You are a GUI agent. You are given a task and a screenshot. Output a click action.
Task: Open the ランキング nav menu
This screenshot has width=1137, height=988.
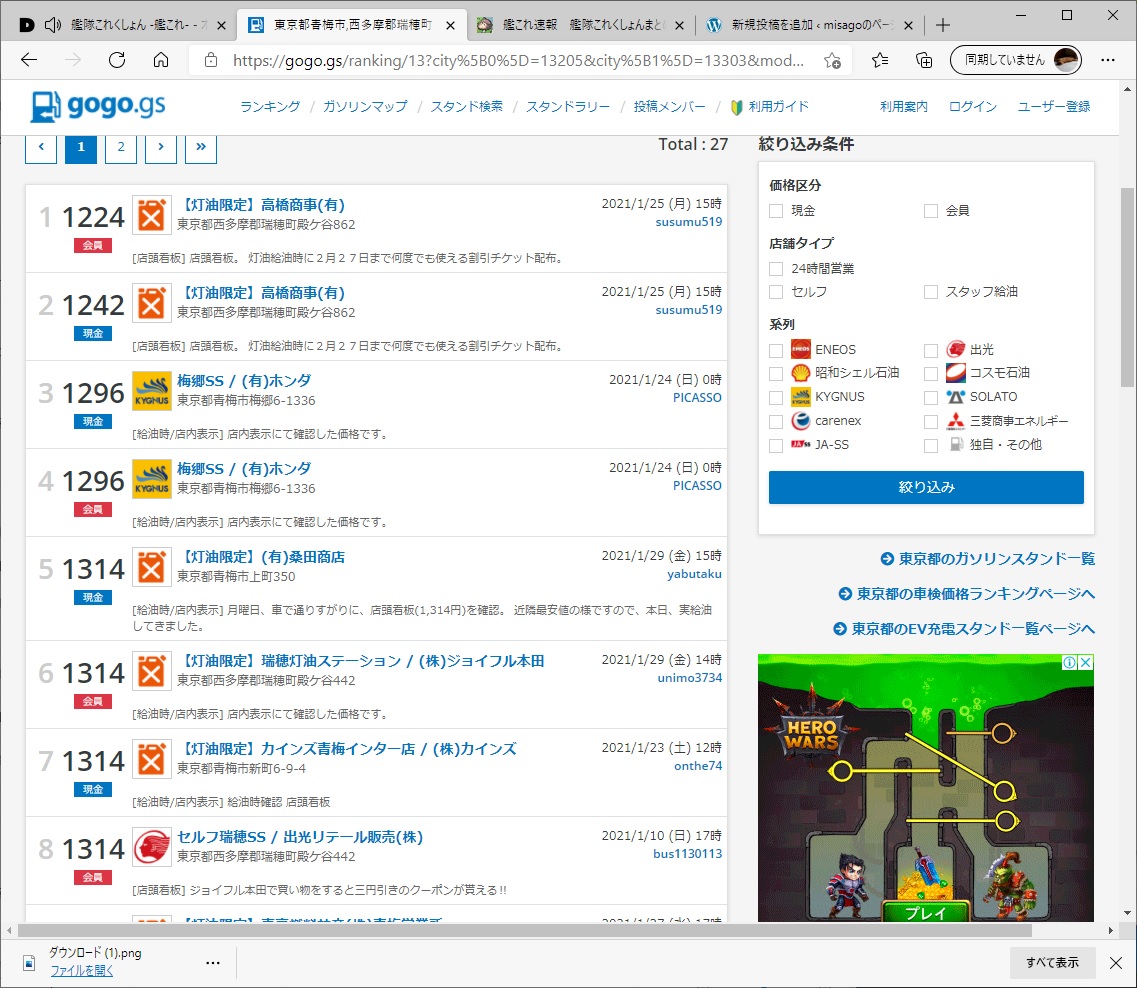pyautogui.click(x=270, y=107)
